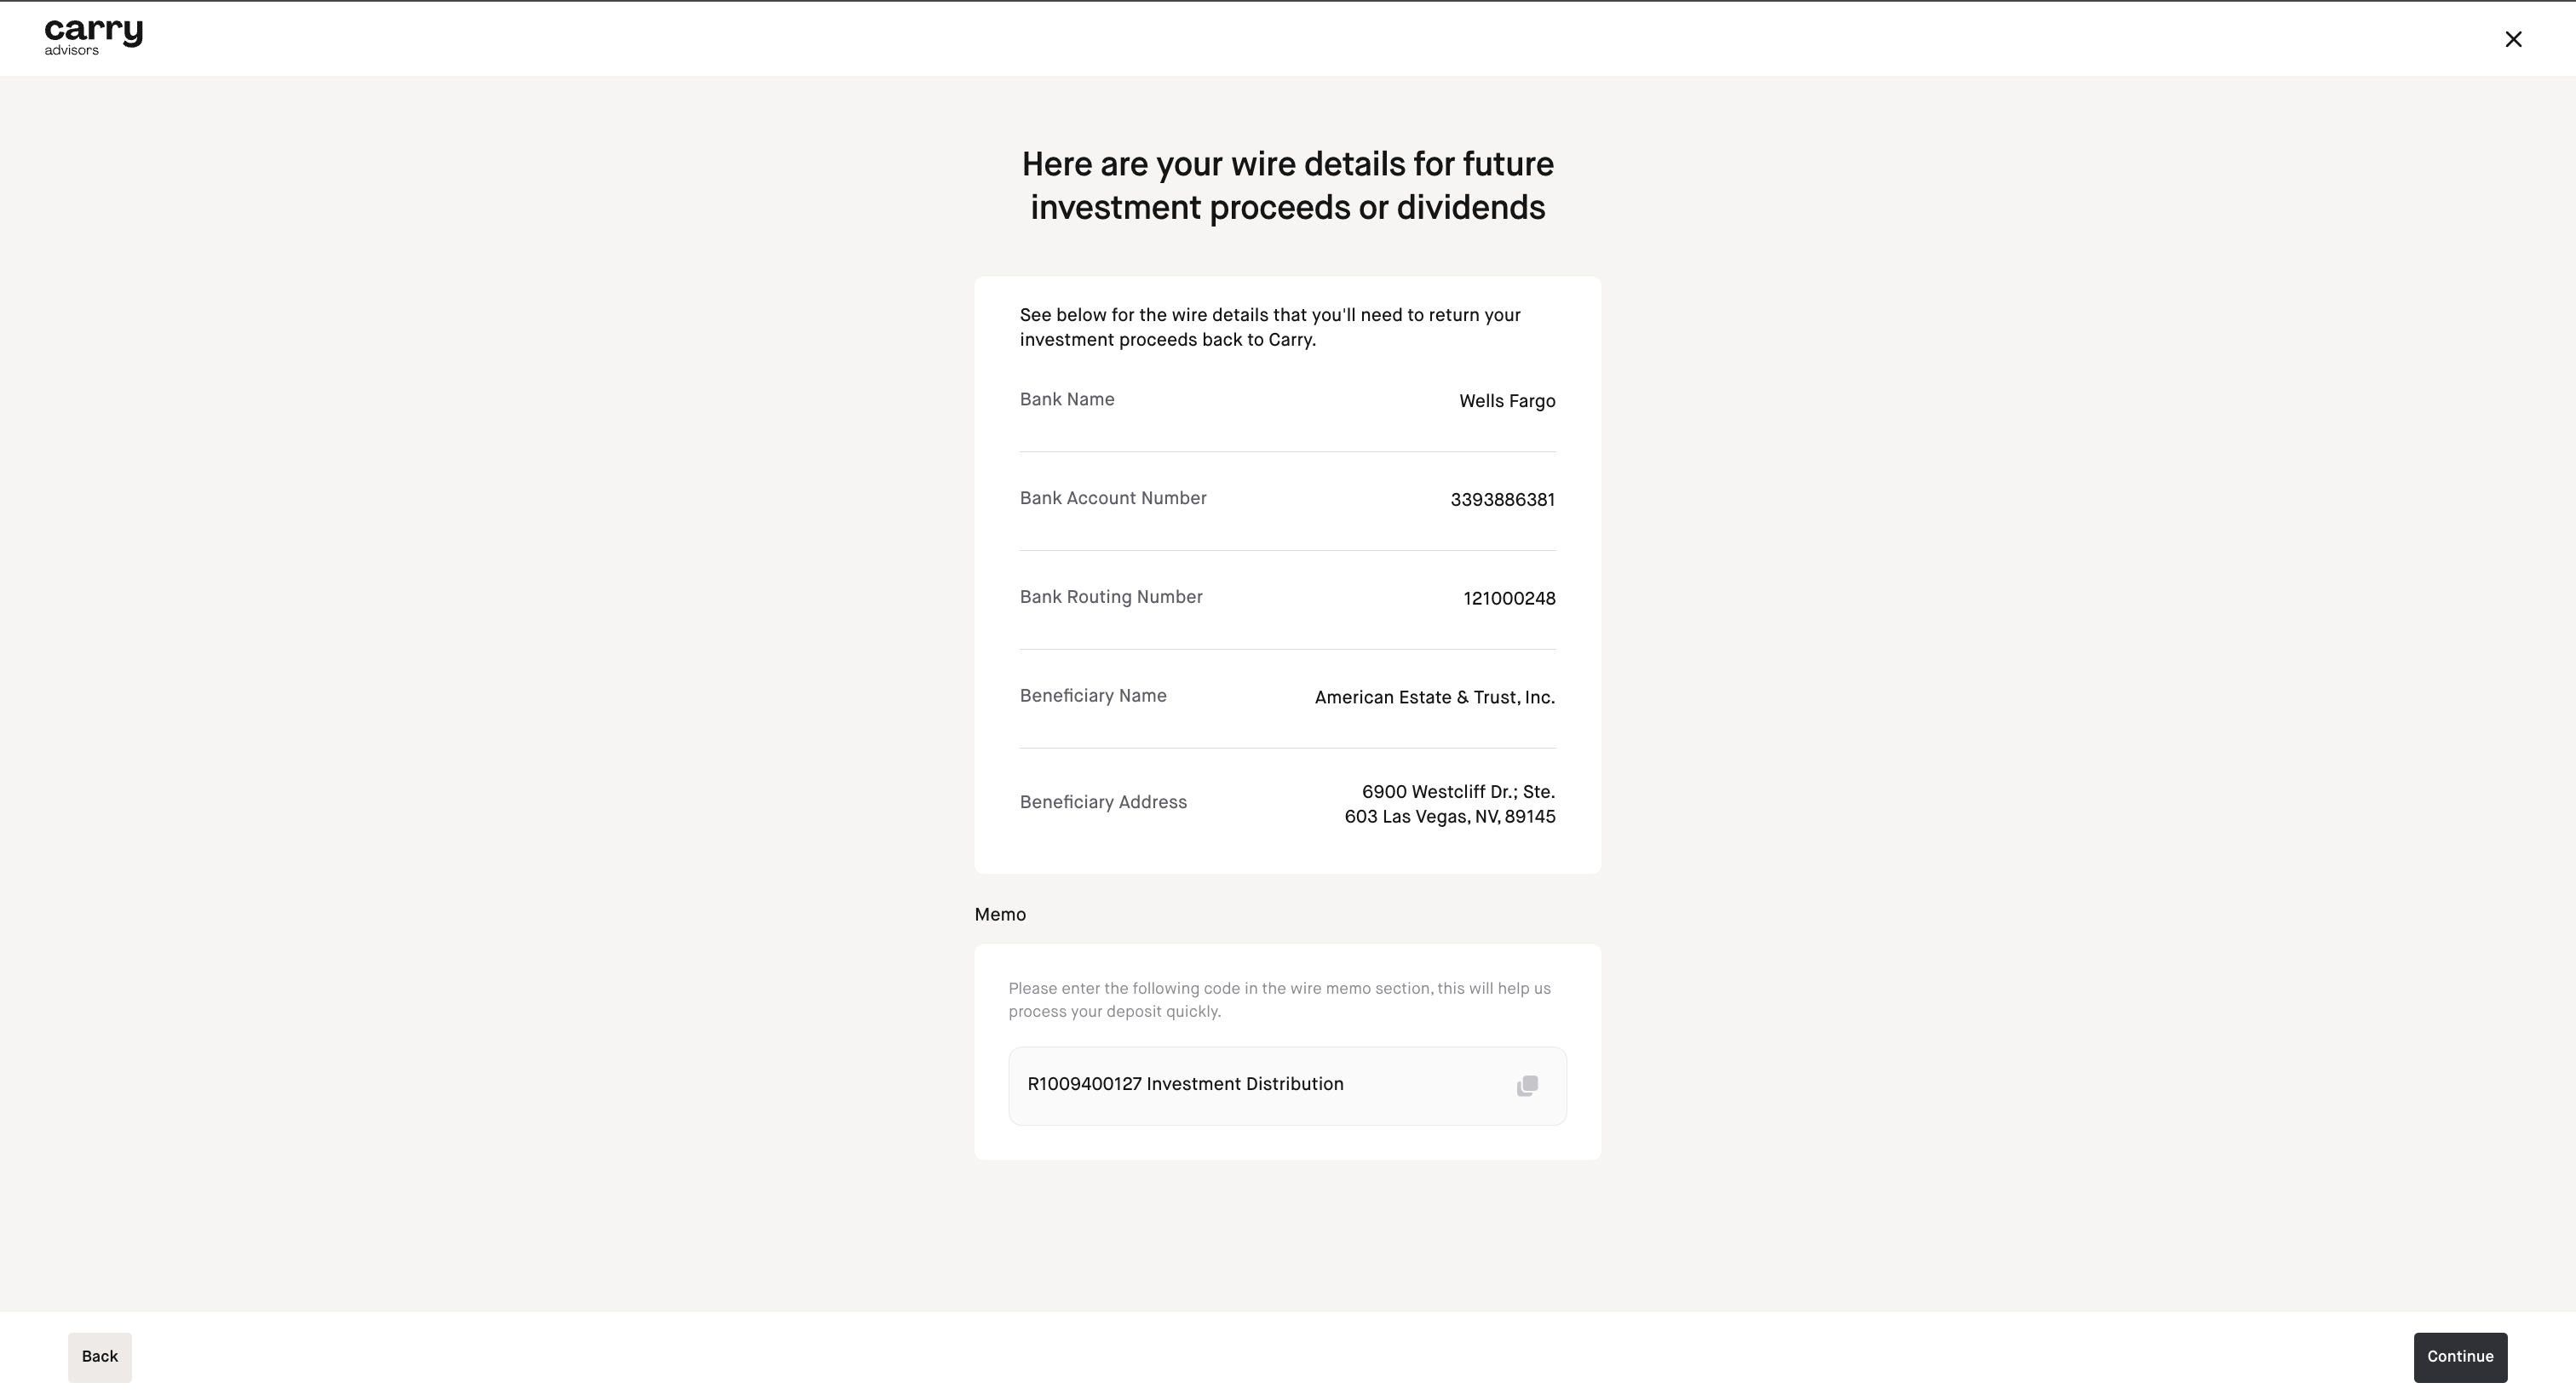The width and height of the screenshot is (2576, 1400).
Task: Click the R1009400127 Investment Distribution memo field
Action: [1185, 1085]
